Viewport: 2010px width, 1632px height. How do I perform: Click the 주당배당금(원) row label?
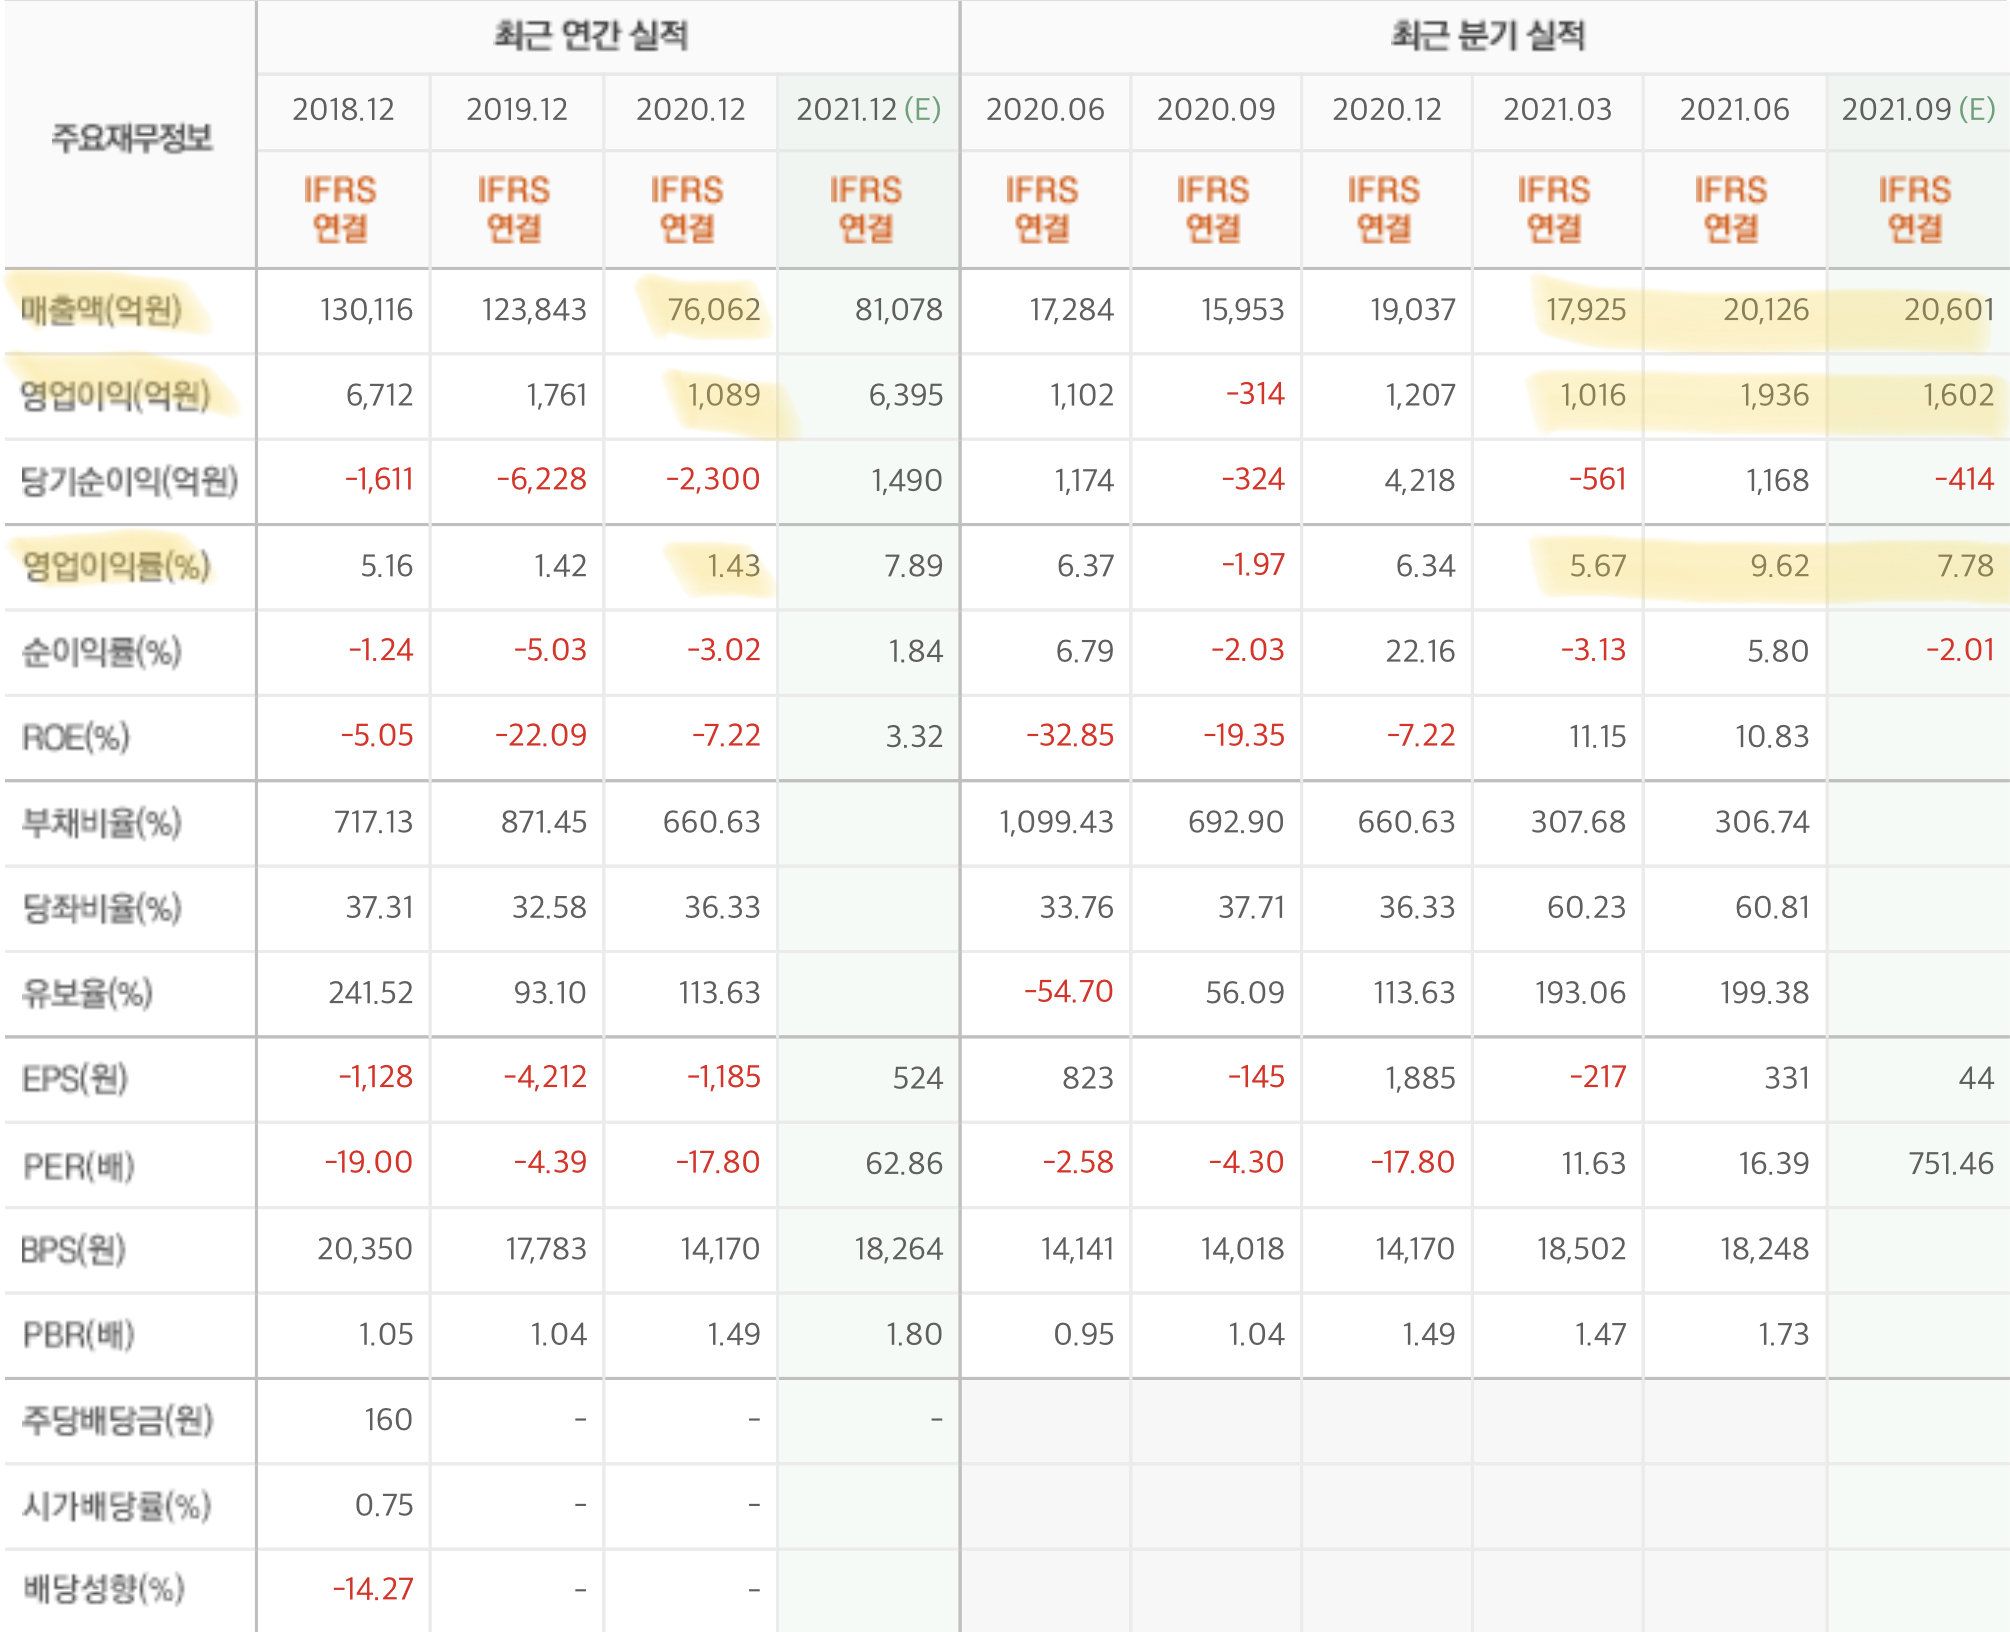(117, 1420)
